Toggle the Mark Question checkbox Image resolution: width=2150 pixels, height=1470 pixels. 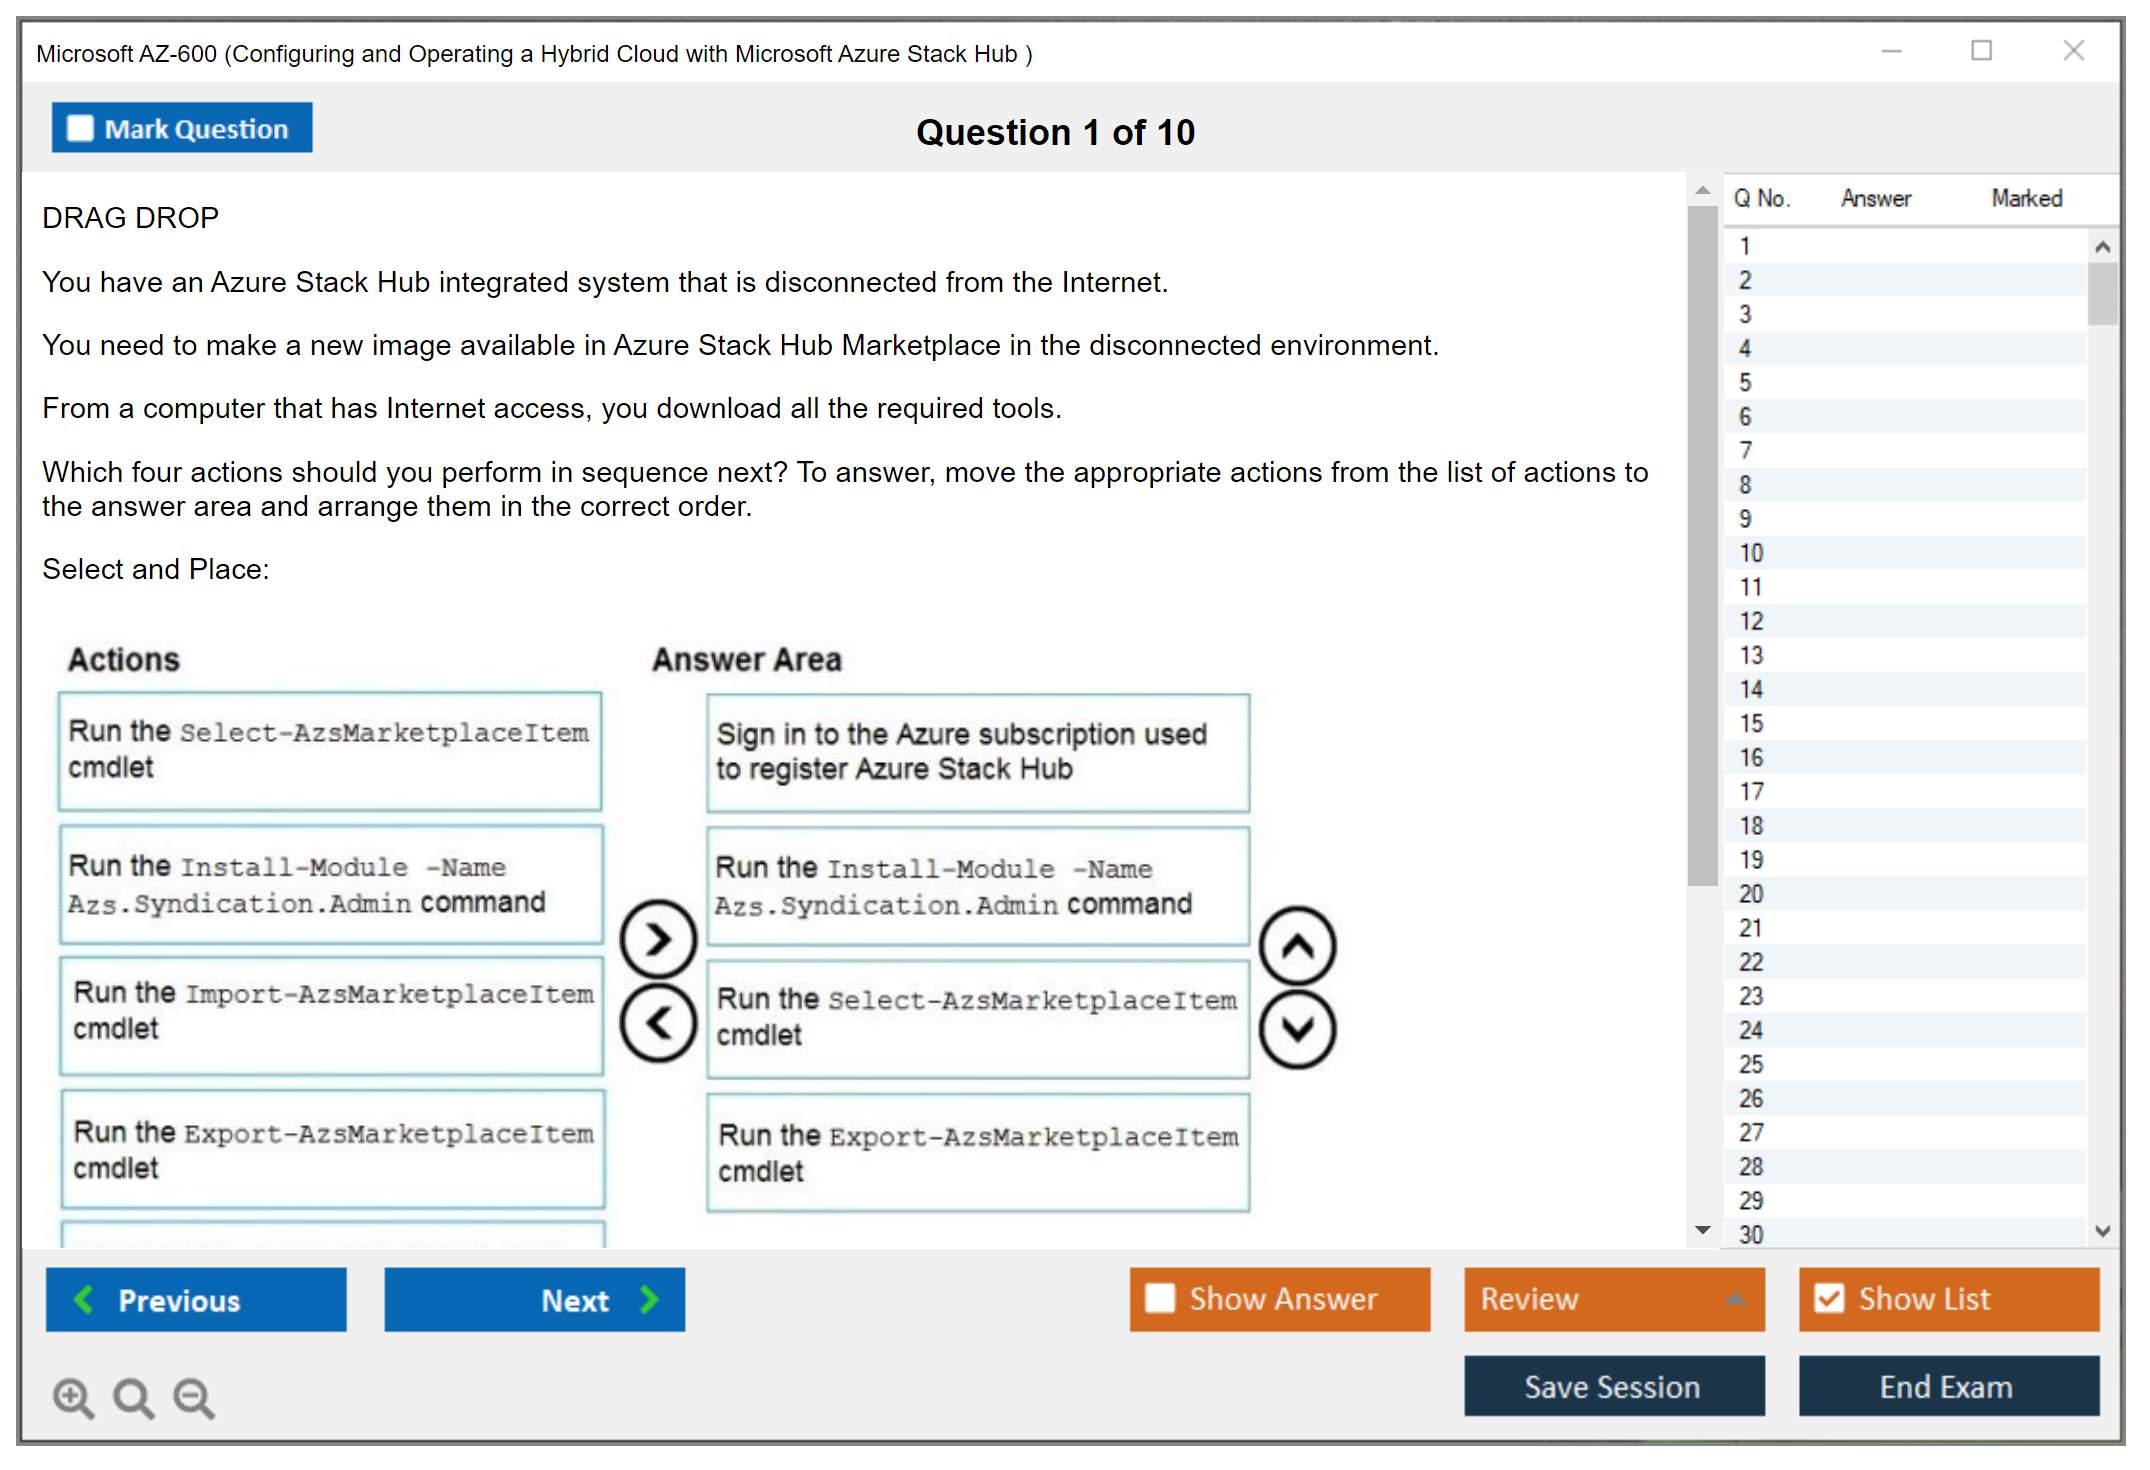coord(80,129)
